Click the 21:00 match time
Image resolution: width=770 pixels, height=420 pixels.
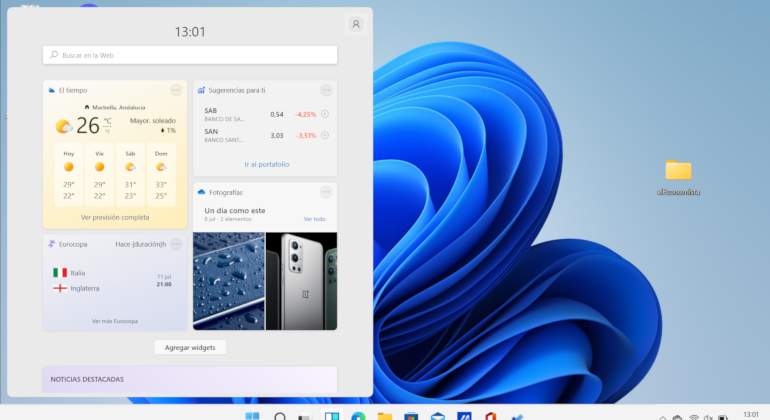point(164,284)
